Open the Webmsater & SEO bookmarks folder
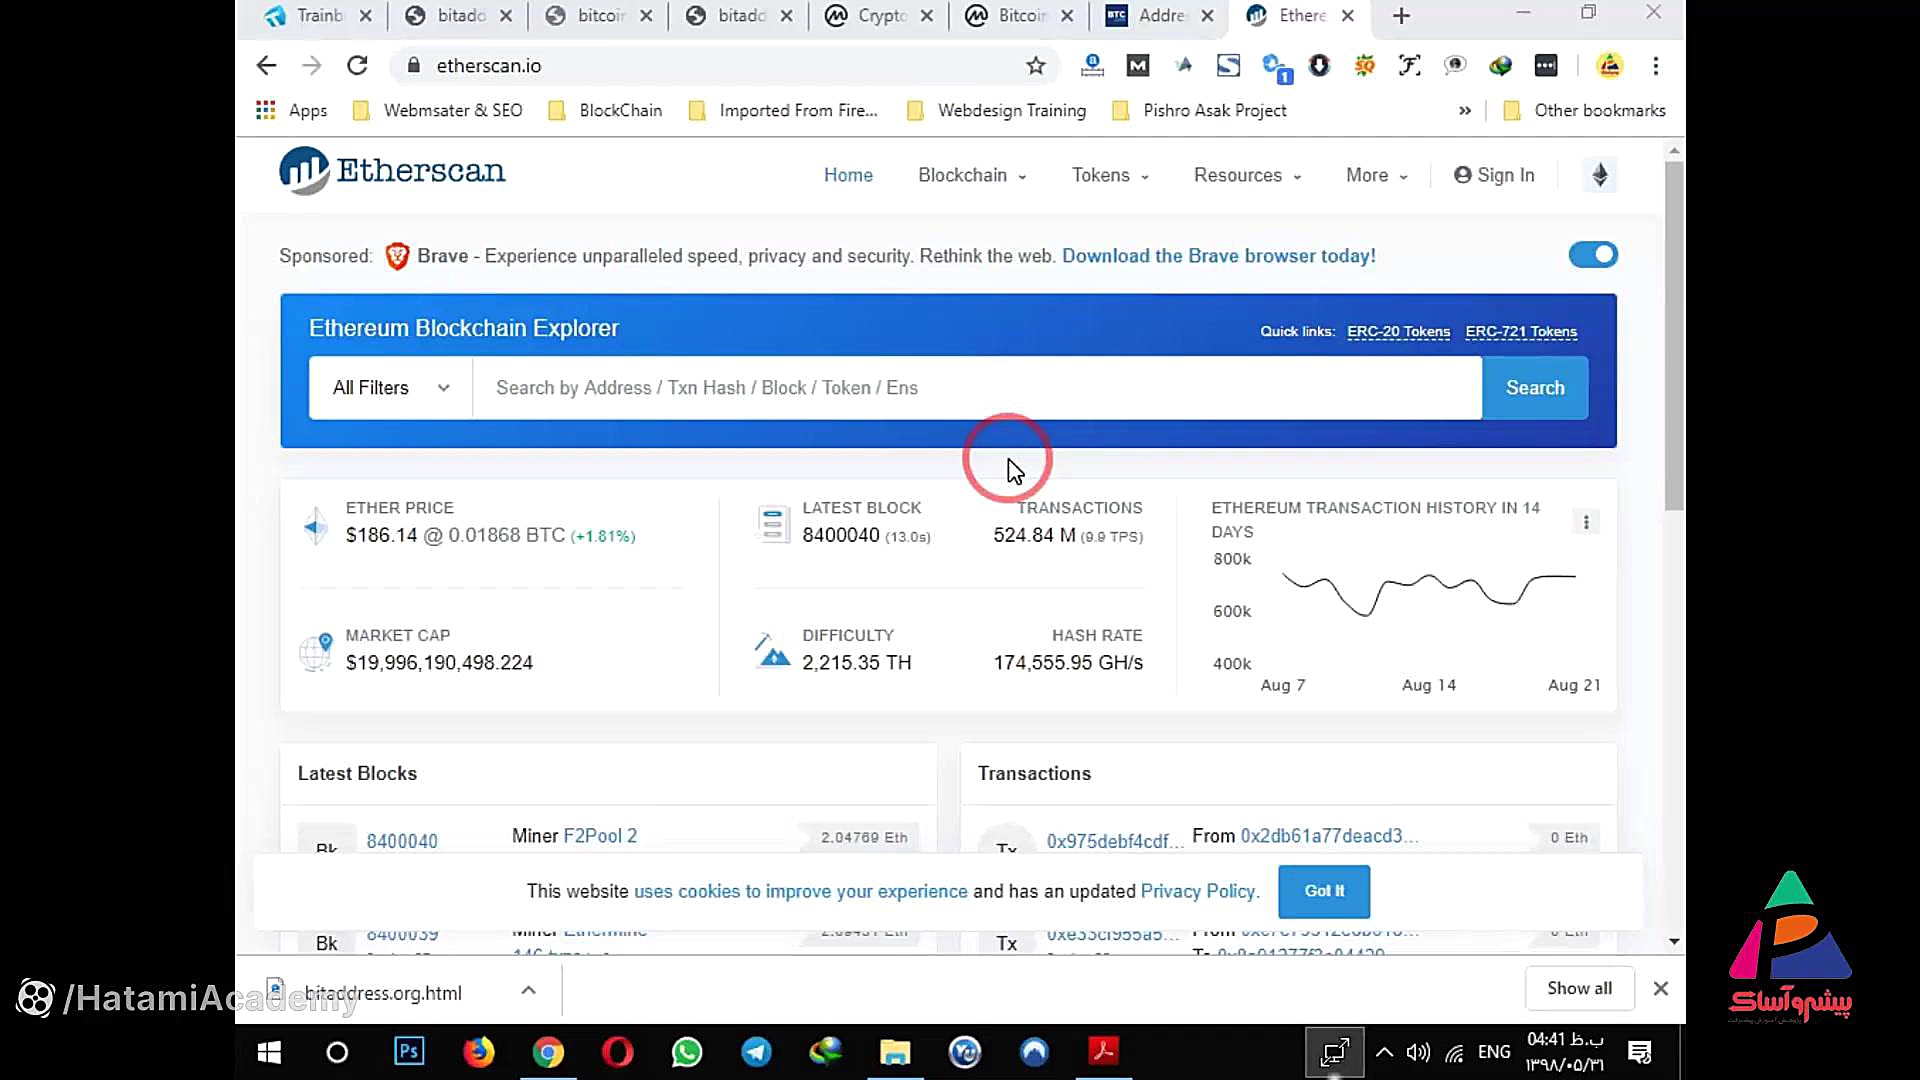The height and width of the screenshot is (1080, 1920). click(438, 110)
